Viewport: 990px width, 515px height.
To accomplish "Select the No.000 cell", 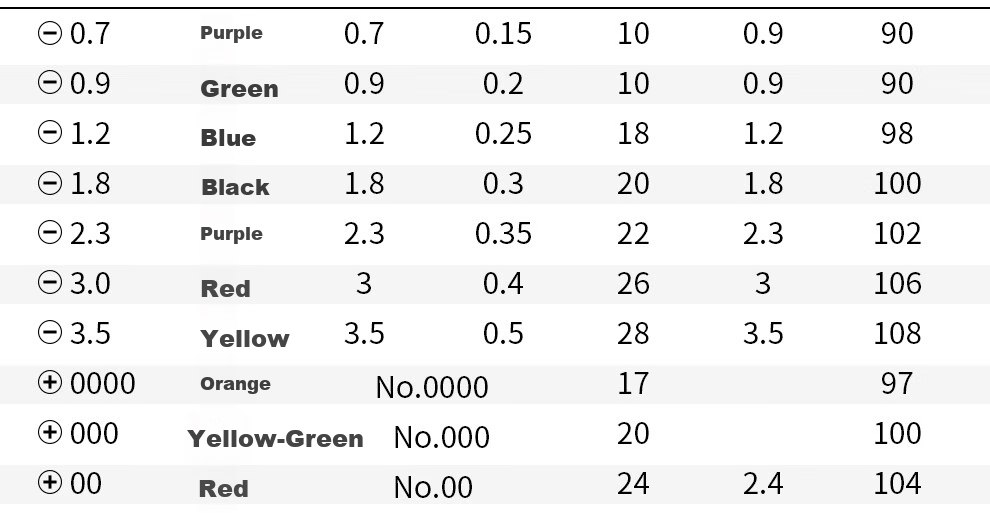I will (441, 437).
